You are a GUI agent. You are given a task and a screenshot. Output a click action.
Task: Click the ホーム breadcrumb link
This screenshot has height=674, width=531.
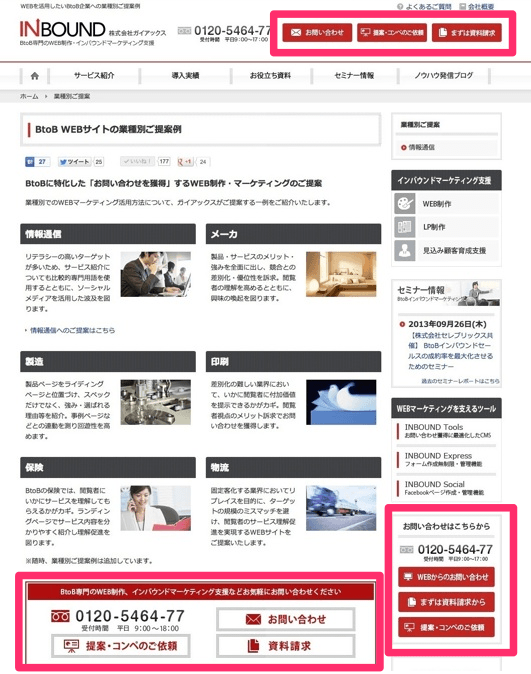click(x=29, y=96)
